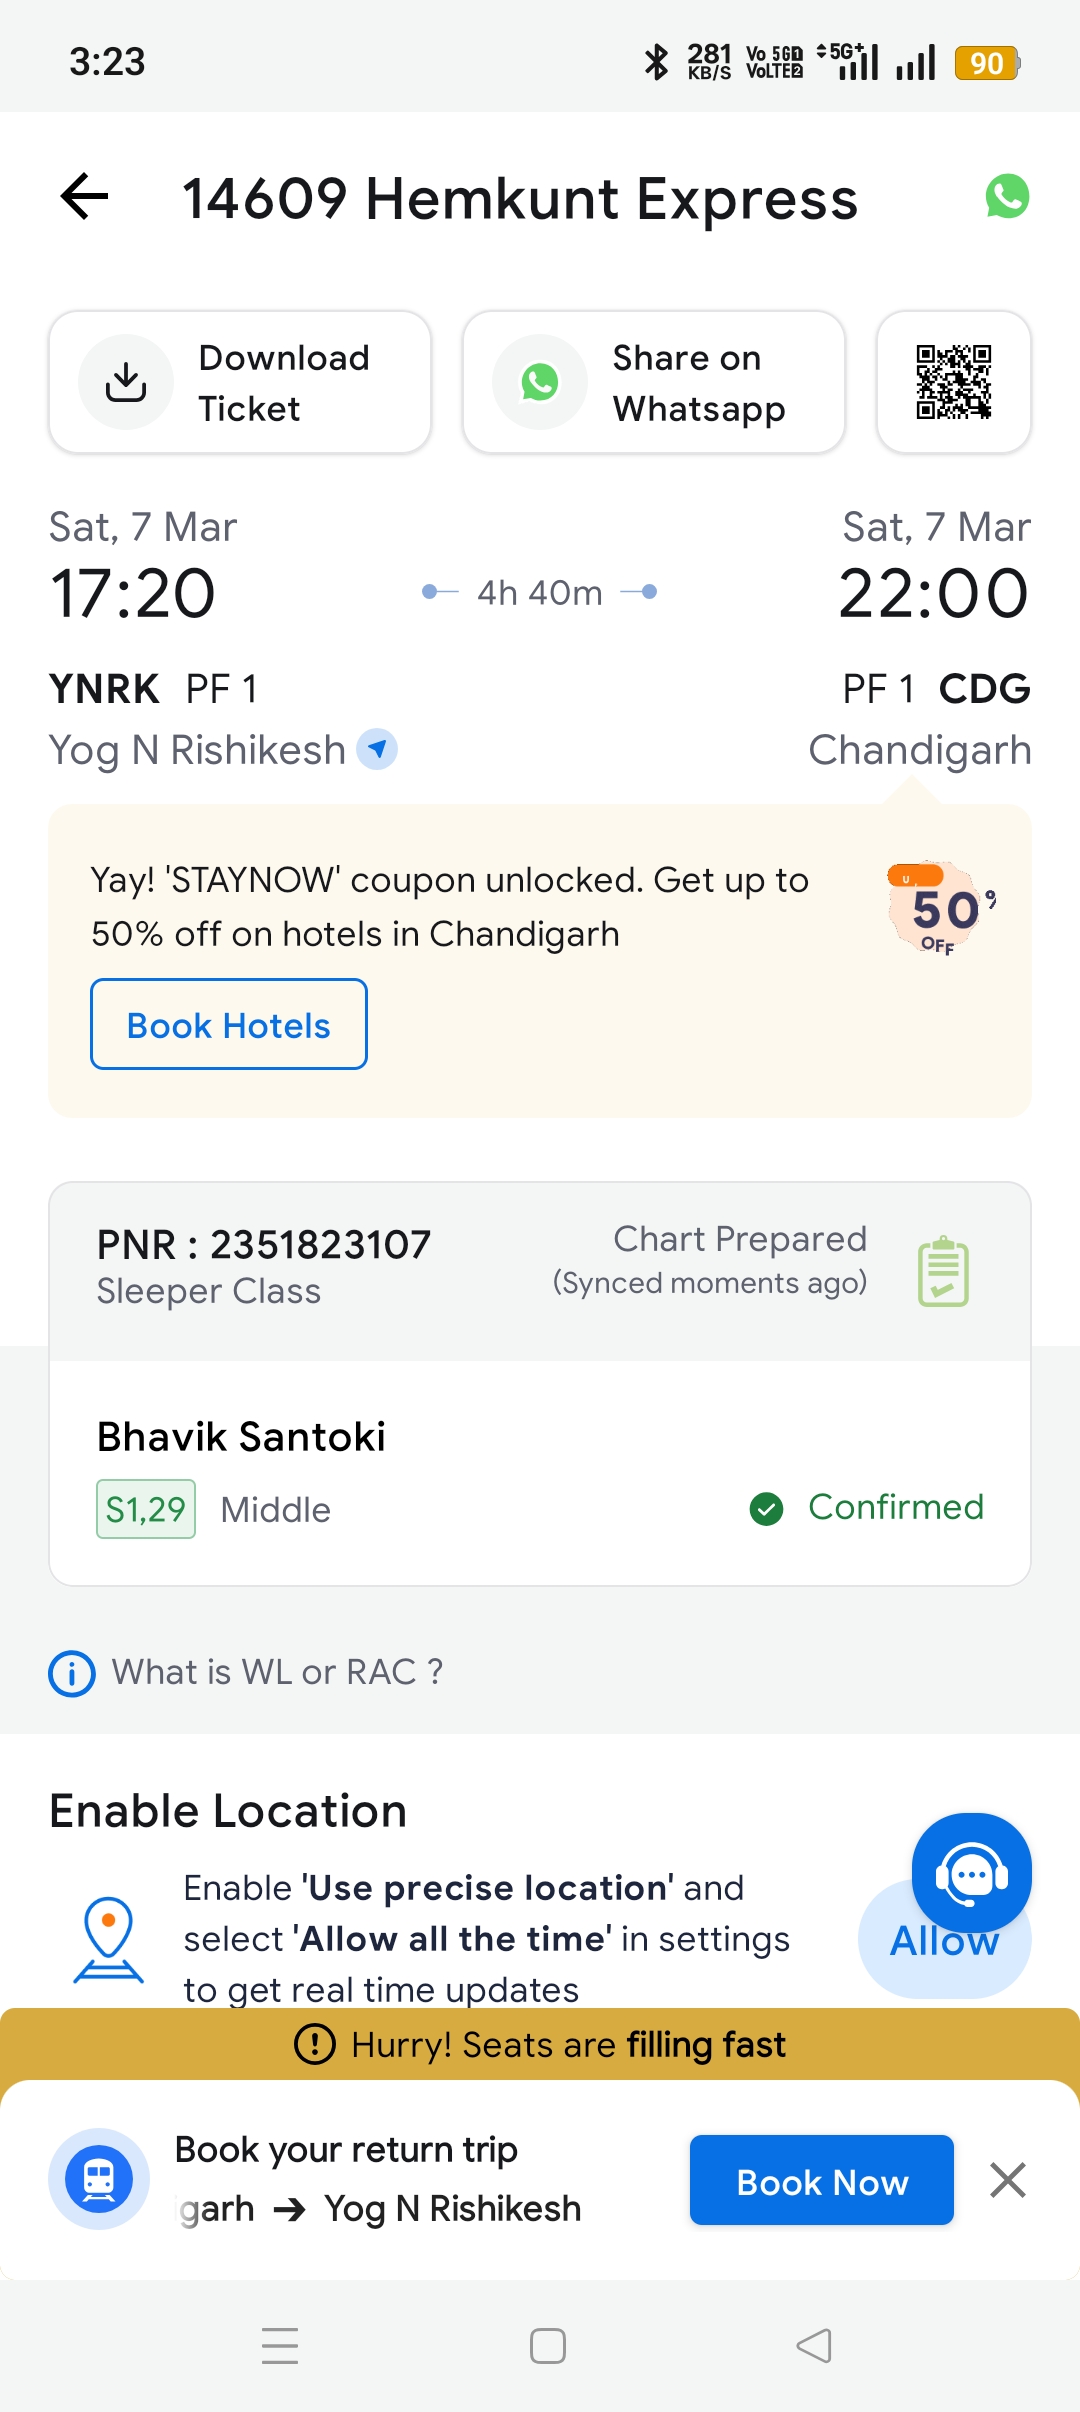Image resolution: width=1080 pixels, height=2412 pixels.
Task: Open Android recent apps menu button
Action: click(x=280, y=2345)
